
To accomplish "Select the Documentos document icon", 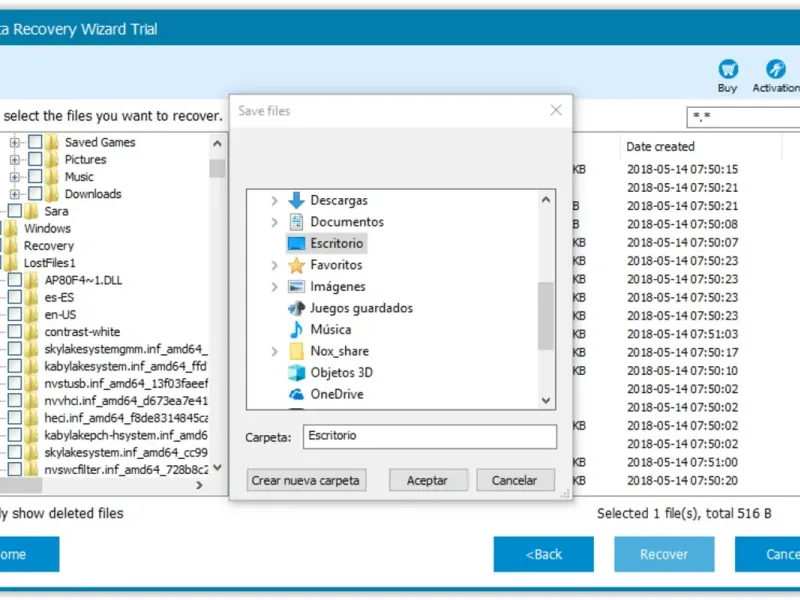I will point(296,222).
